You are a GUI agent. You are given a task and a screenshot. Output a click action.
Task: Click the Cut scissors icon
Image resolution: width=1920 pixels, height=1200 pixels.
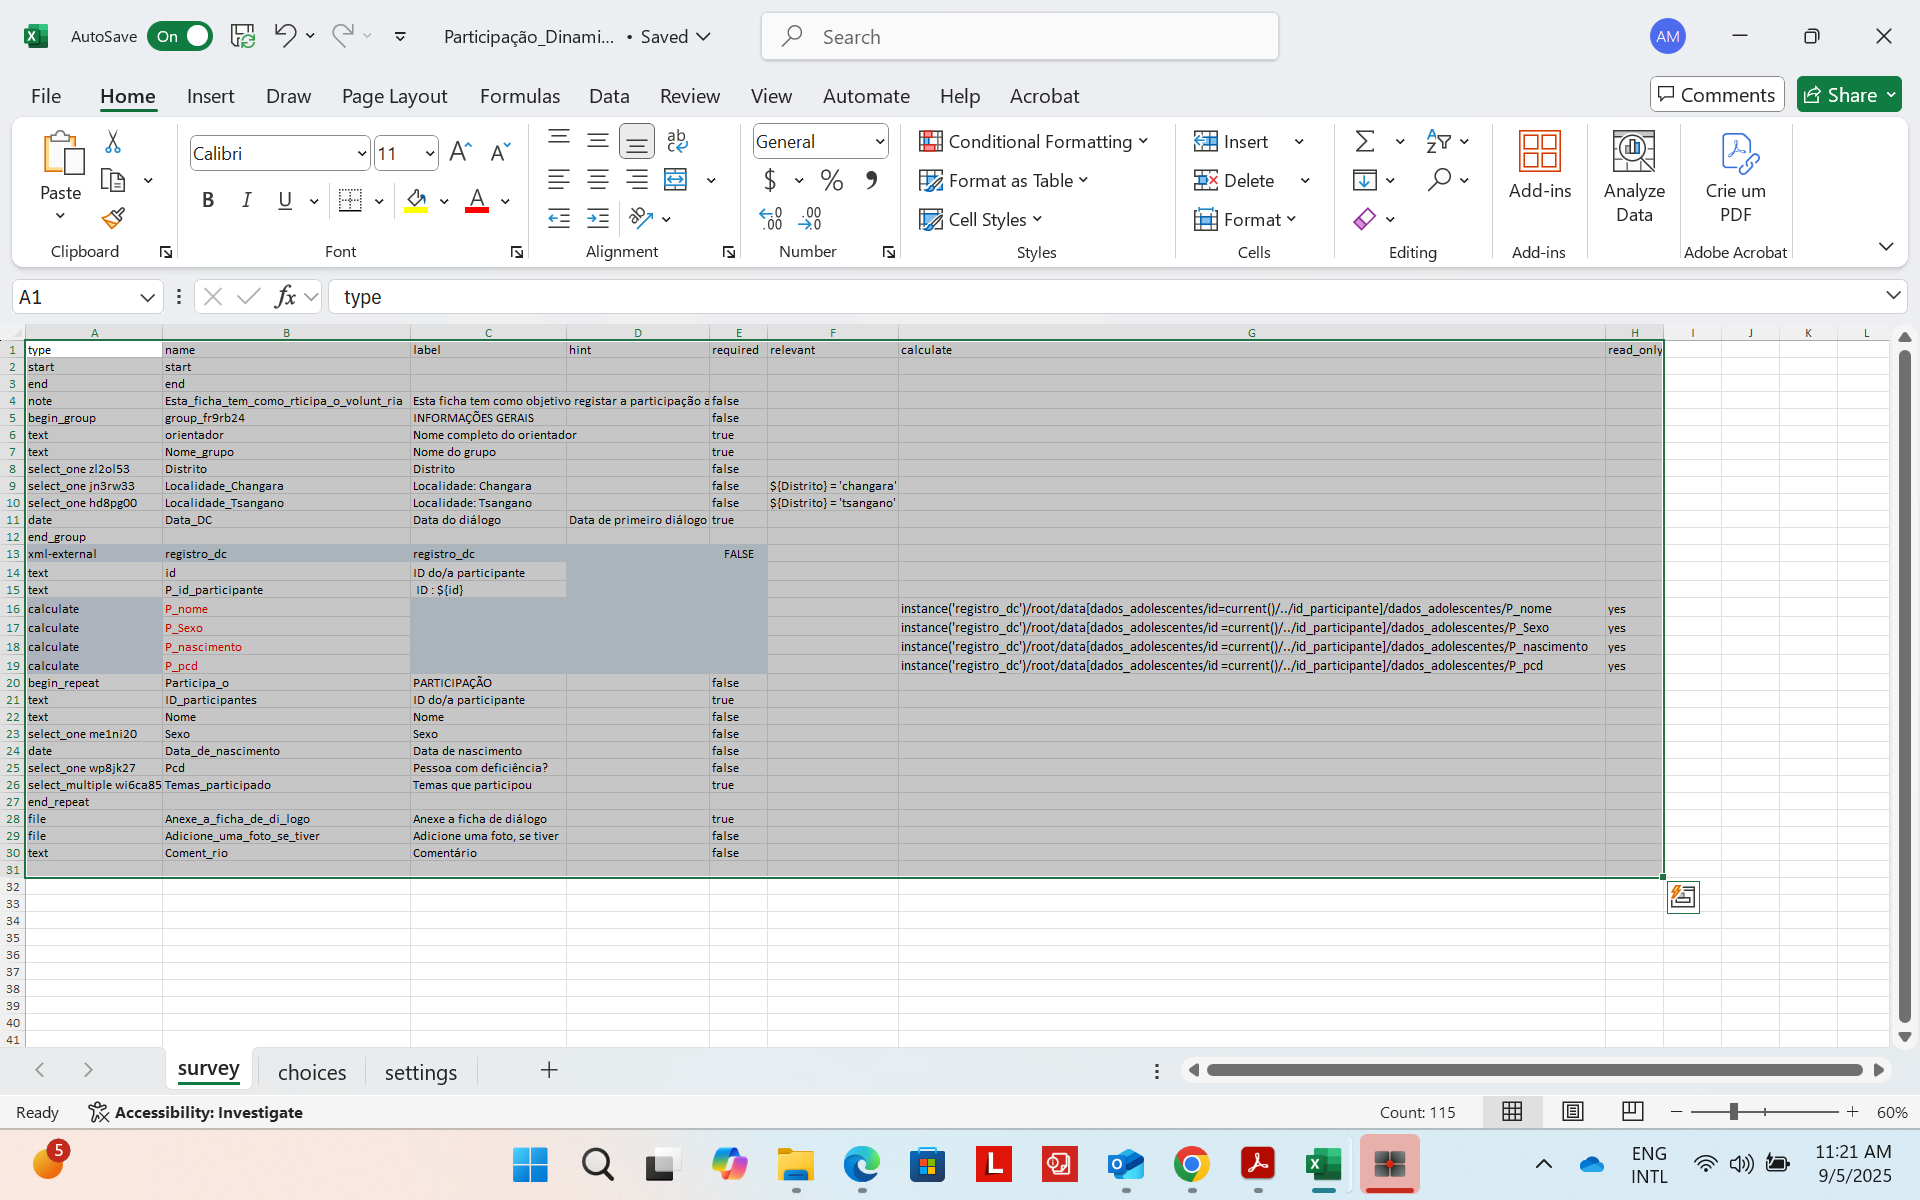point(113,142)
